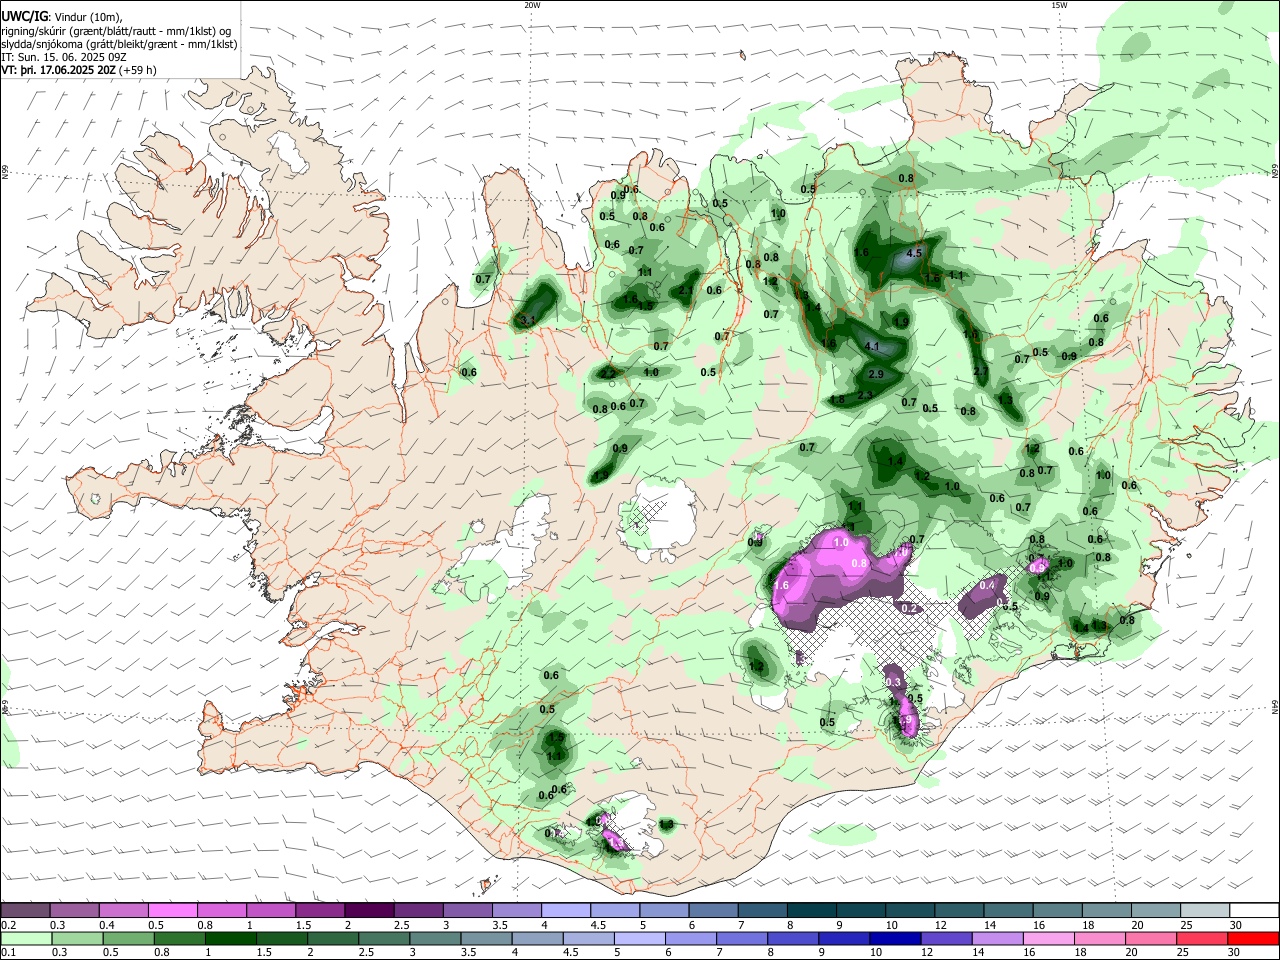The image size is (1280, 960).
Task: Pick the lavender top-row swatch between 4 and 4.5
Action: 566,910
